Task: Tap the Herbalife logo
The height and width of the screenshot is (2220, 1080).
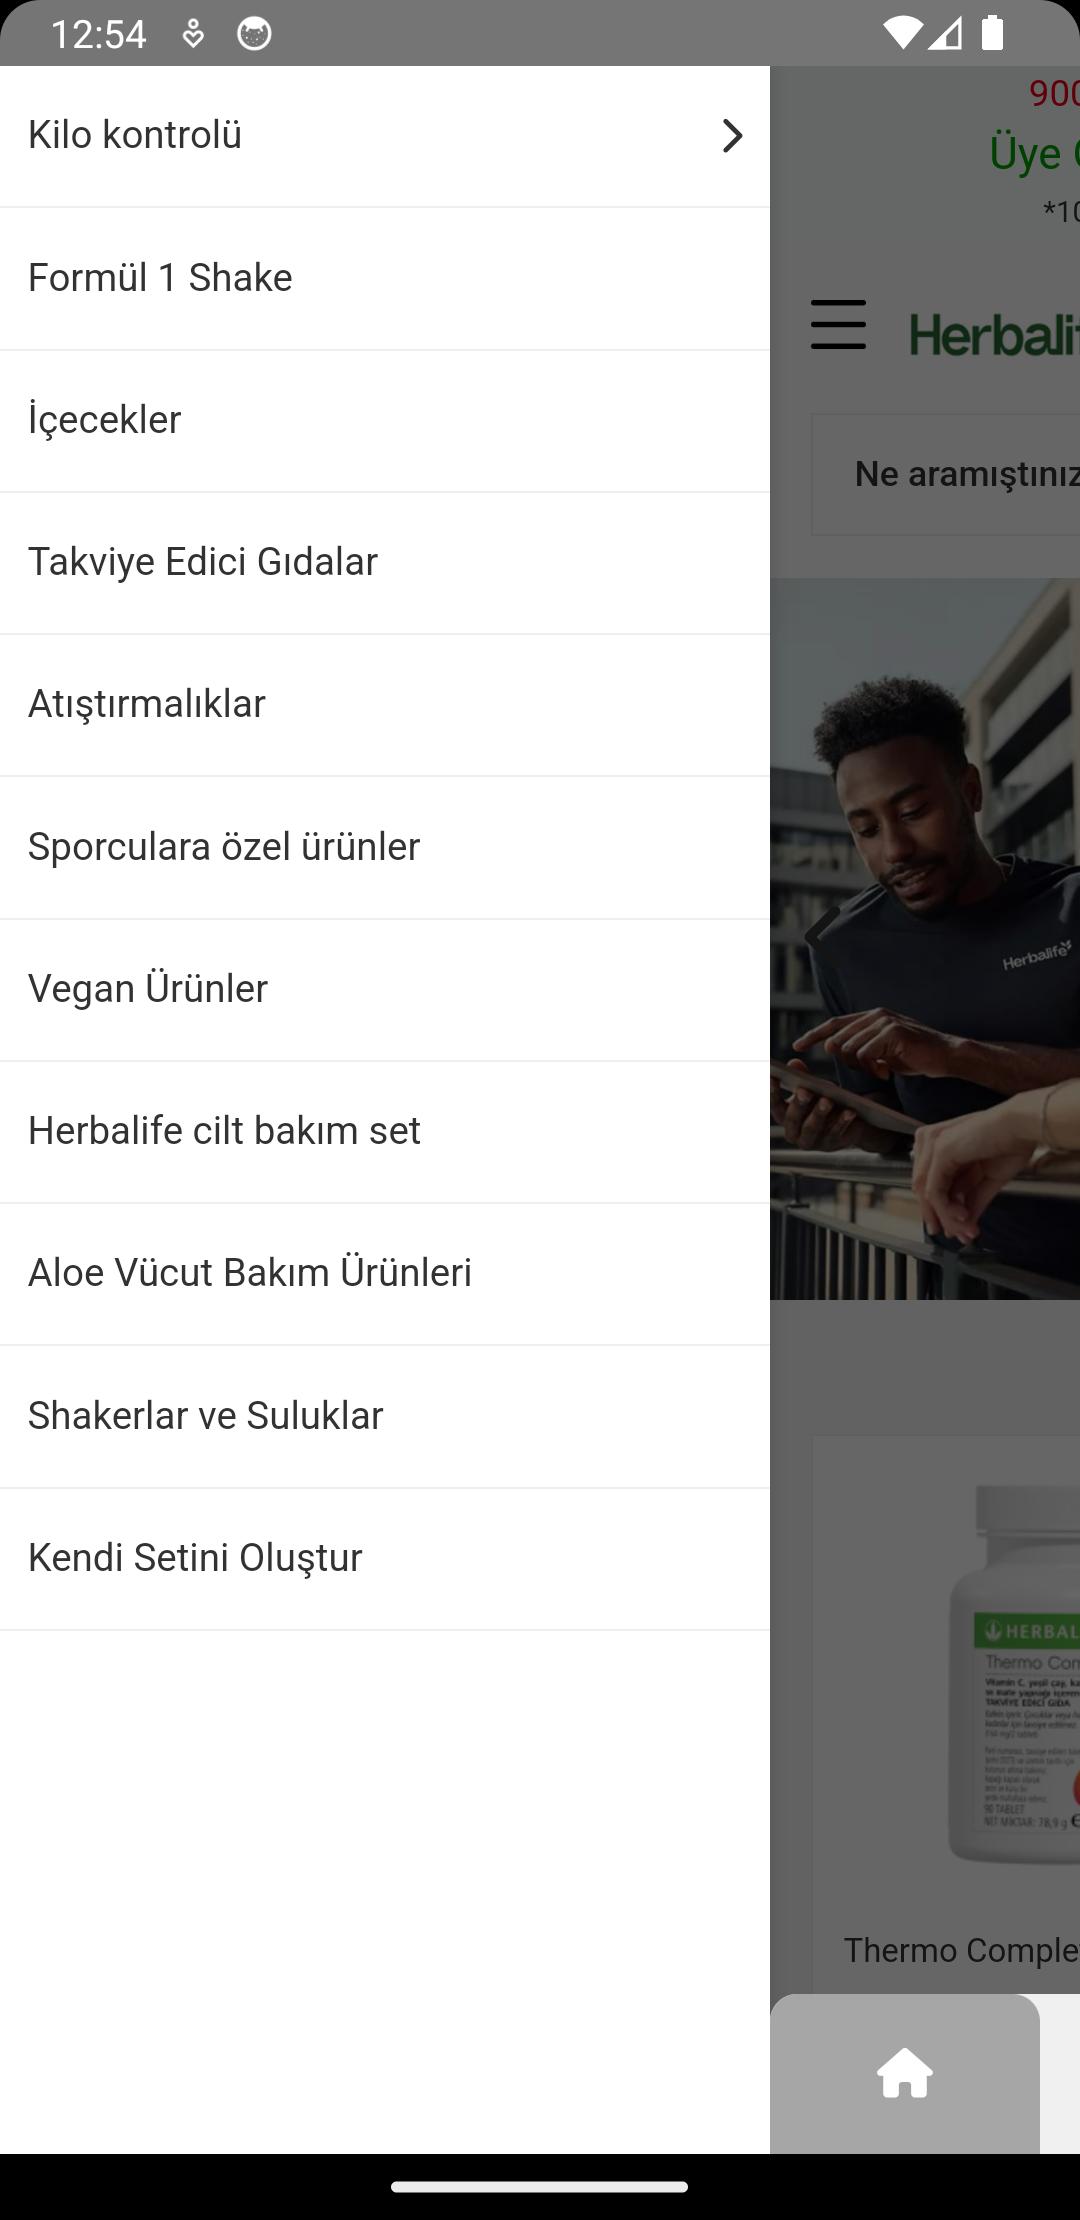Action: 994,334
